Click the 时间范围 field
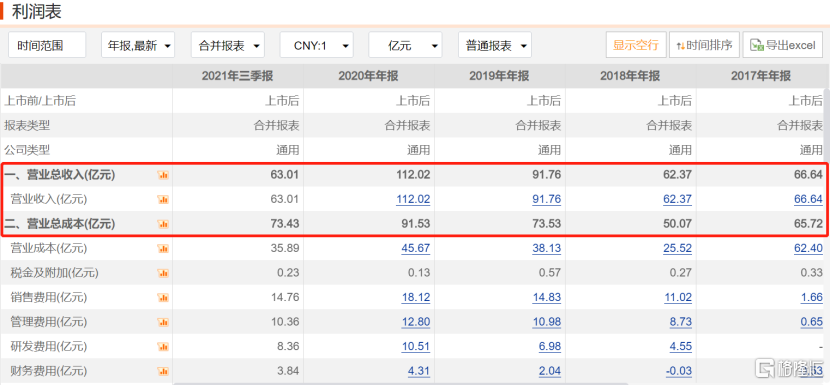The height and width of the screenshot is (385, 830). click(x=47, y=45)
